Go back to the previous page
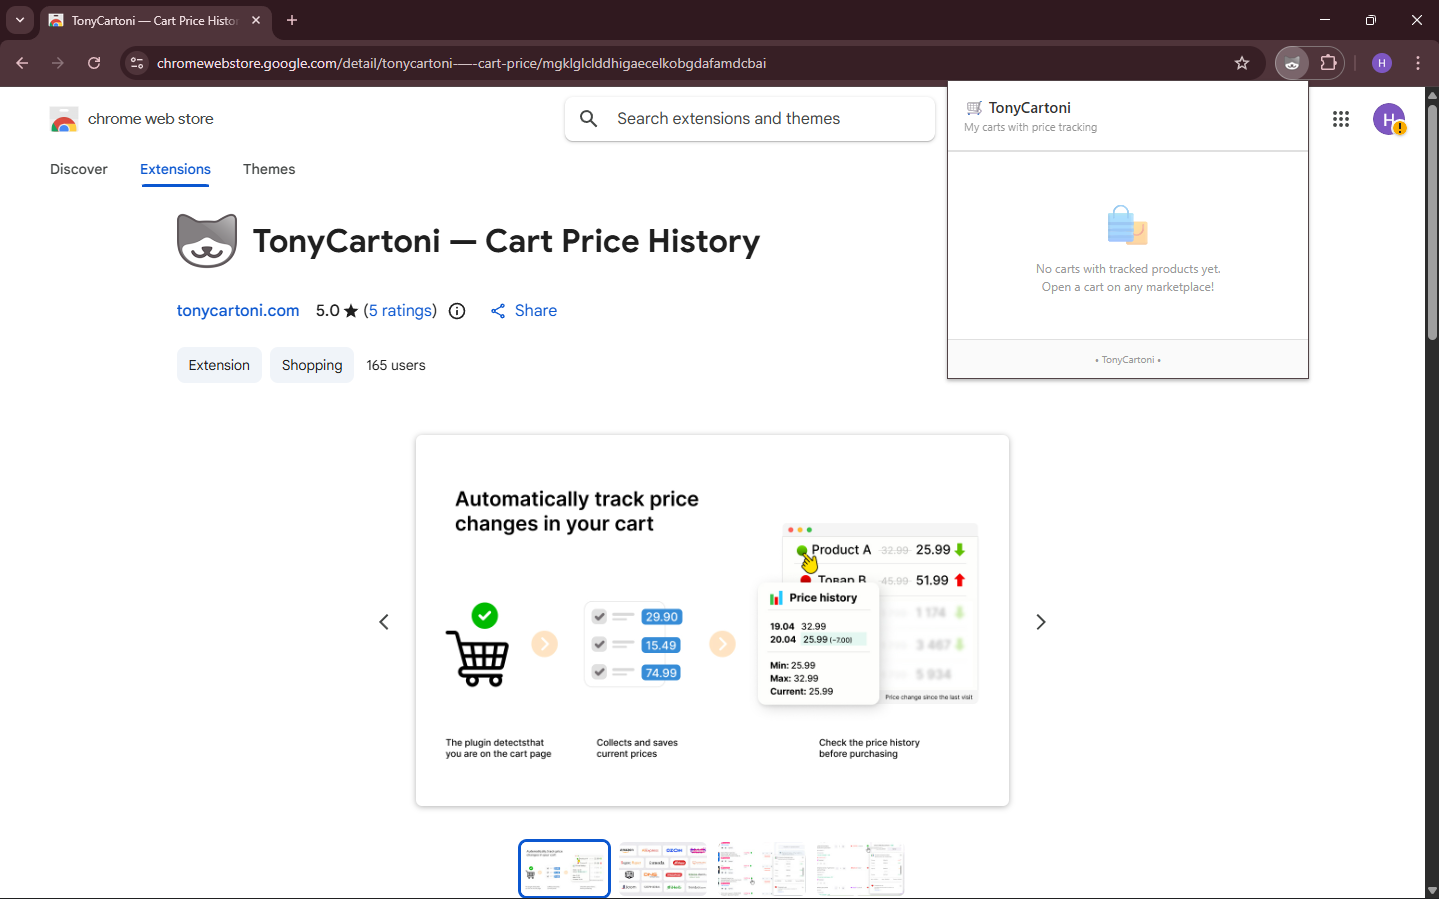 [22, 63]
